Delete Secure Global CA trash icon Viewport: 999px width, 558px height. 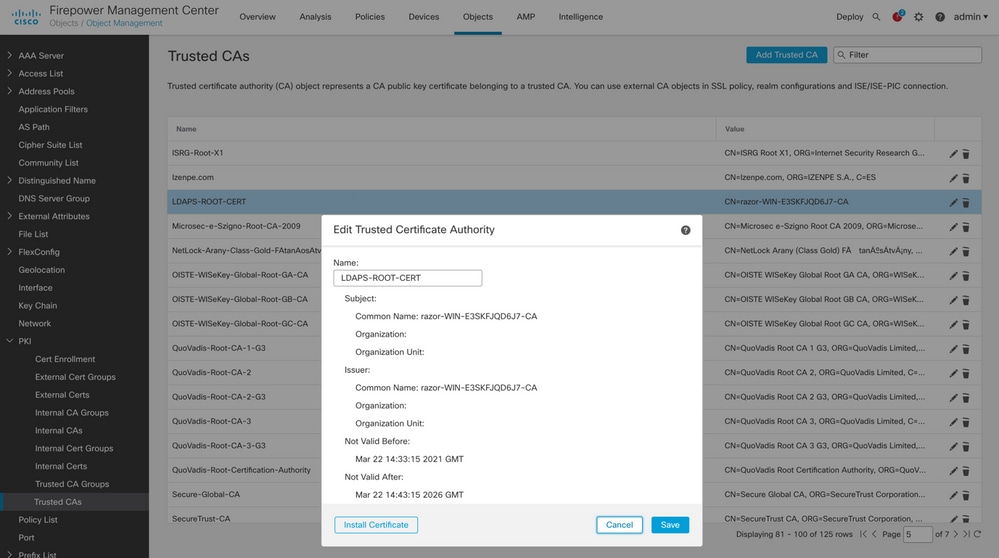(x=966, y=495)
